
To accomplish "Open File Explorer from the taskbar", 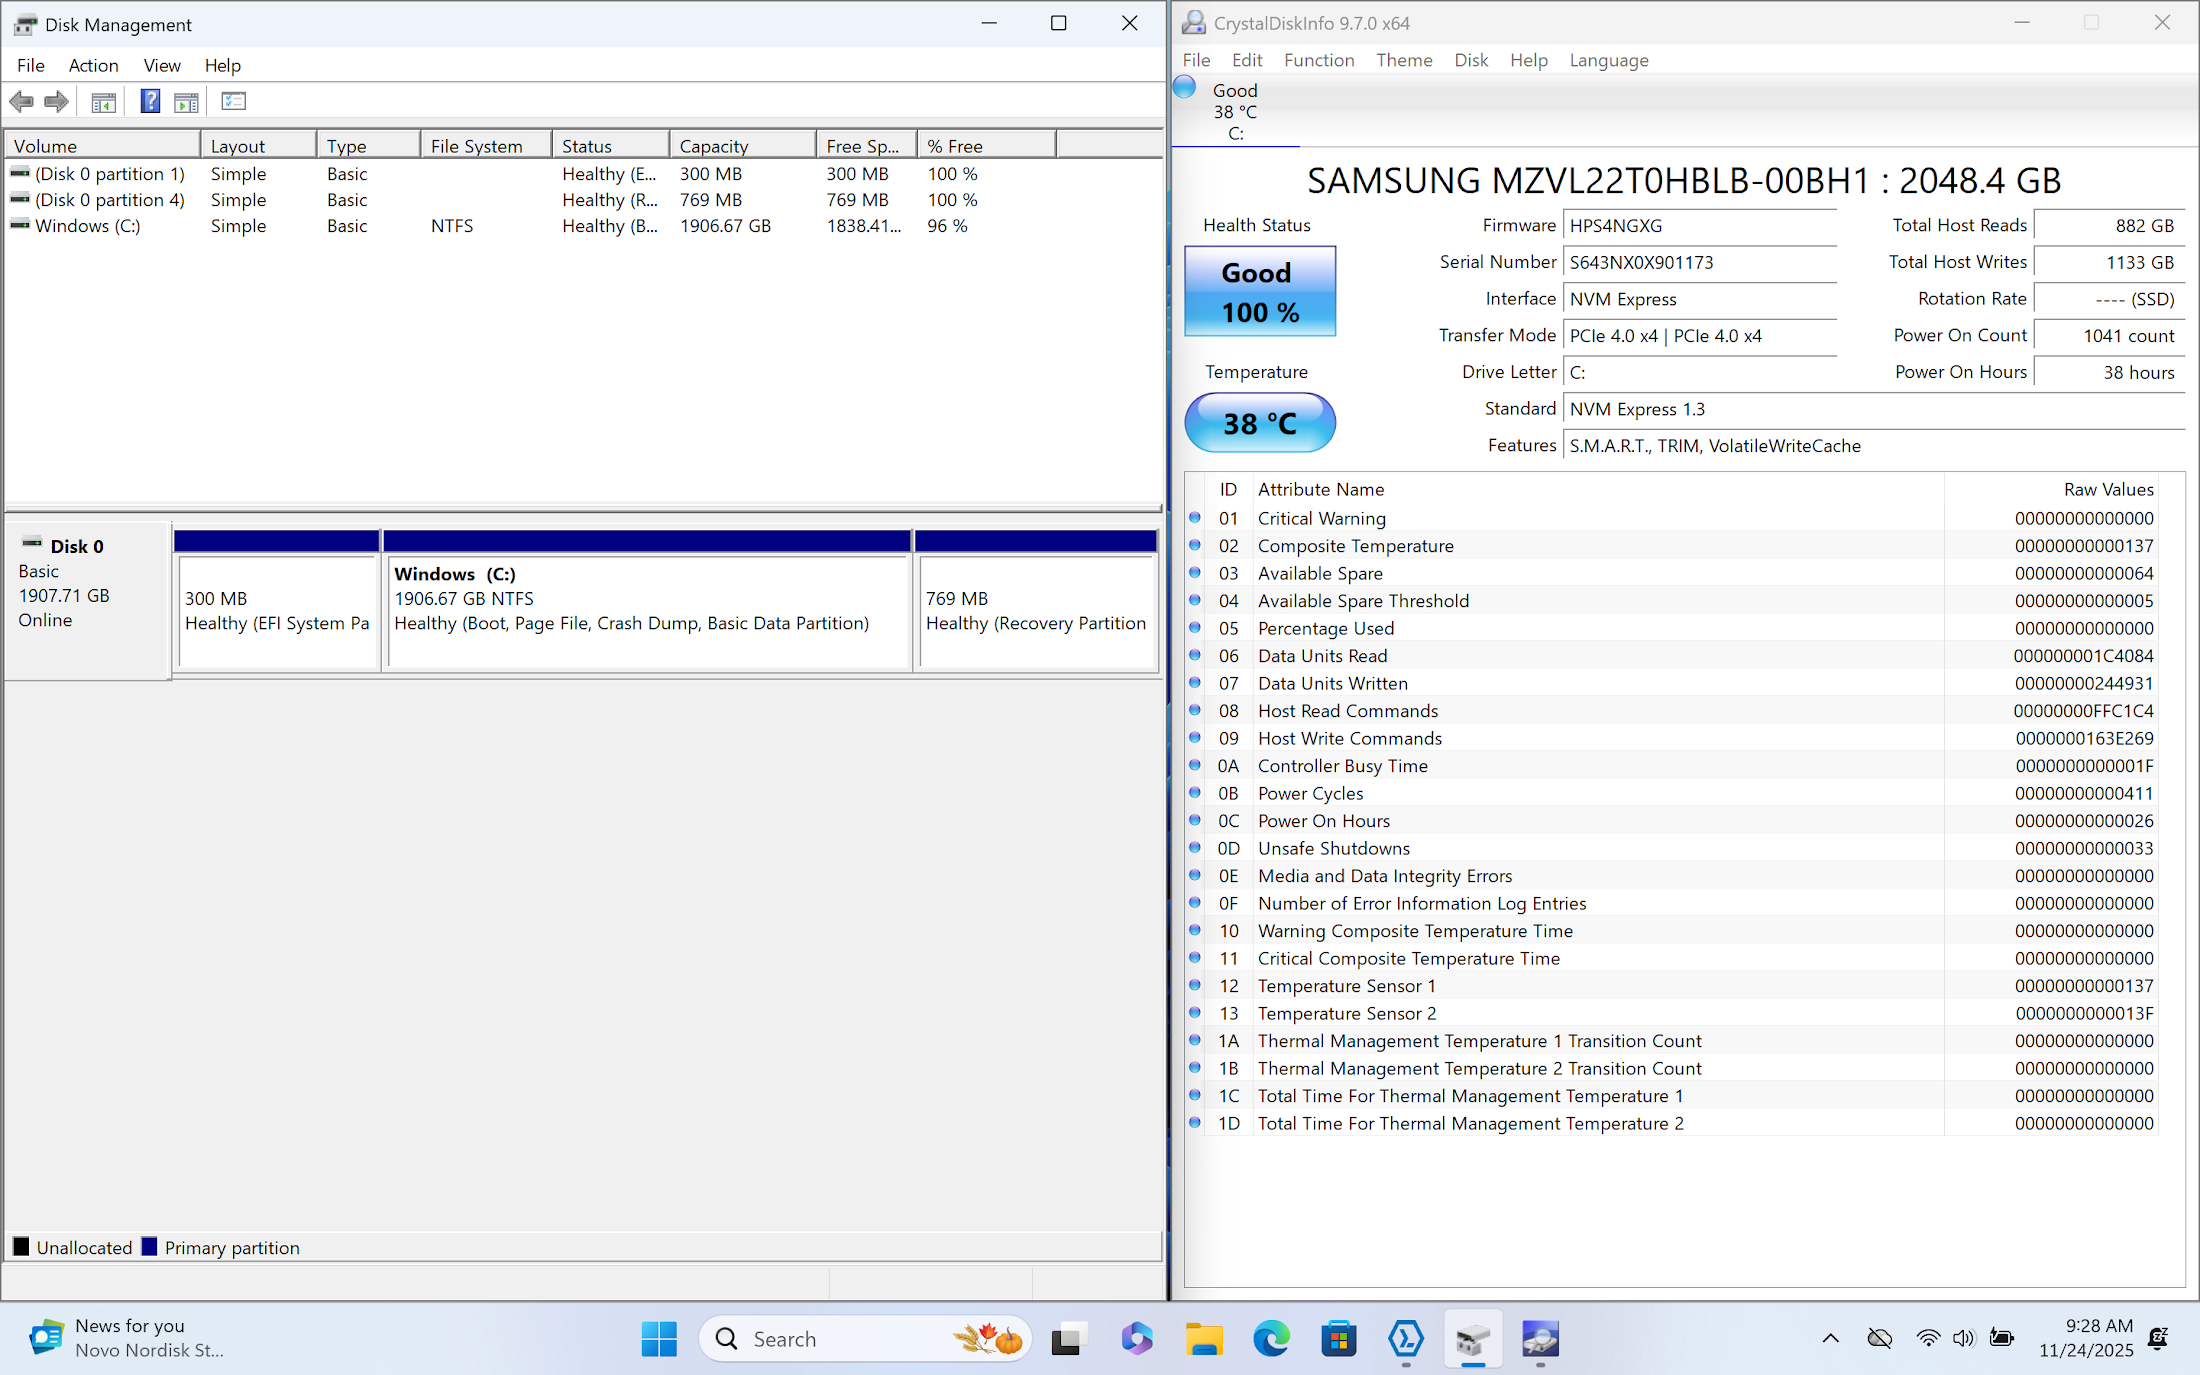I will [1204, 1338].
